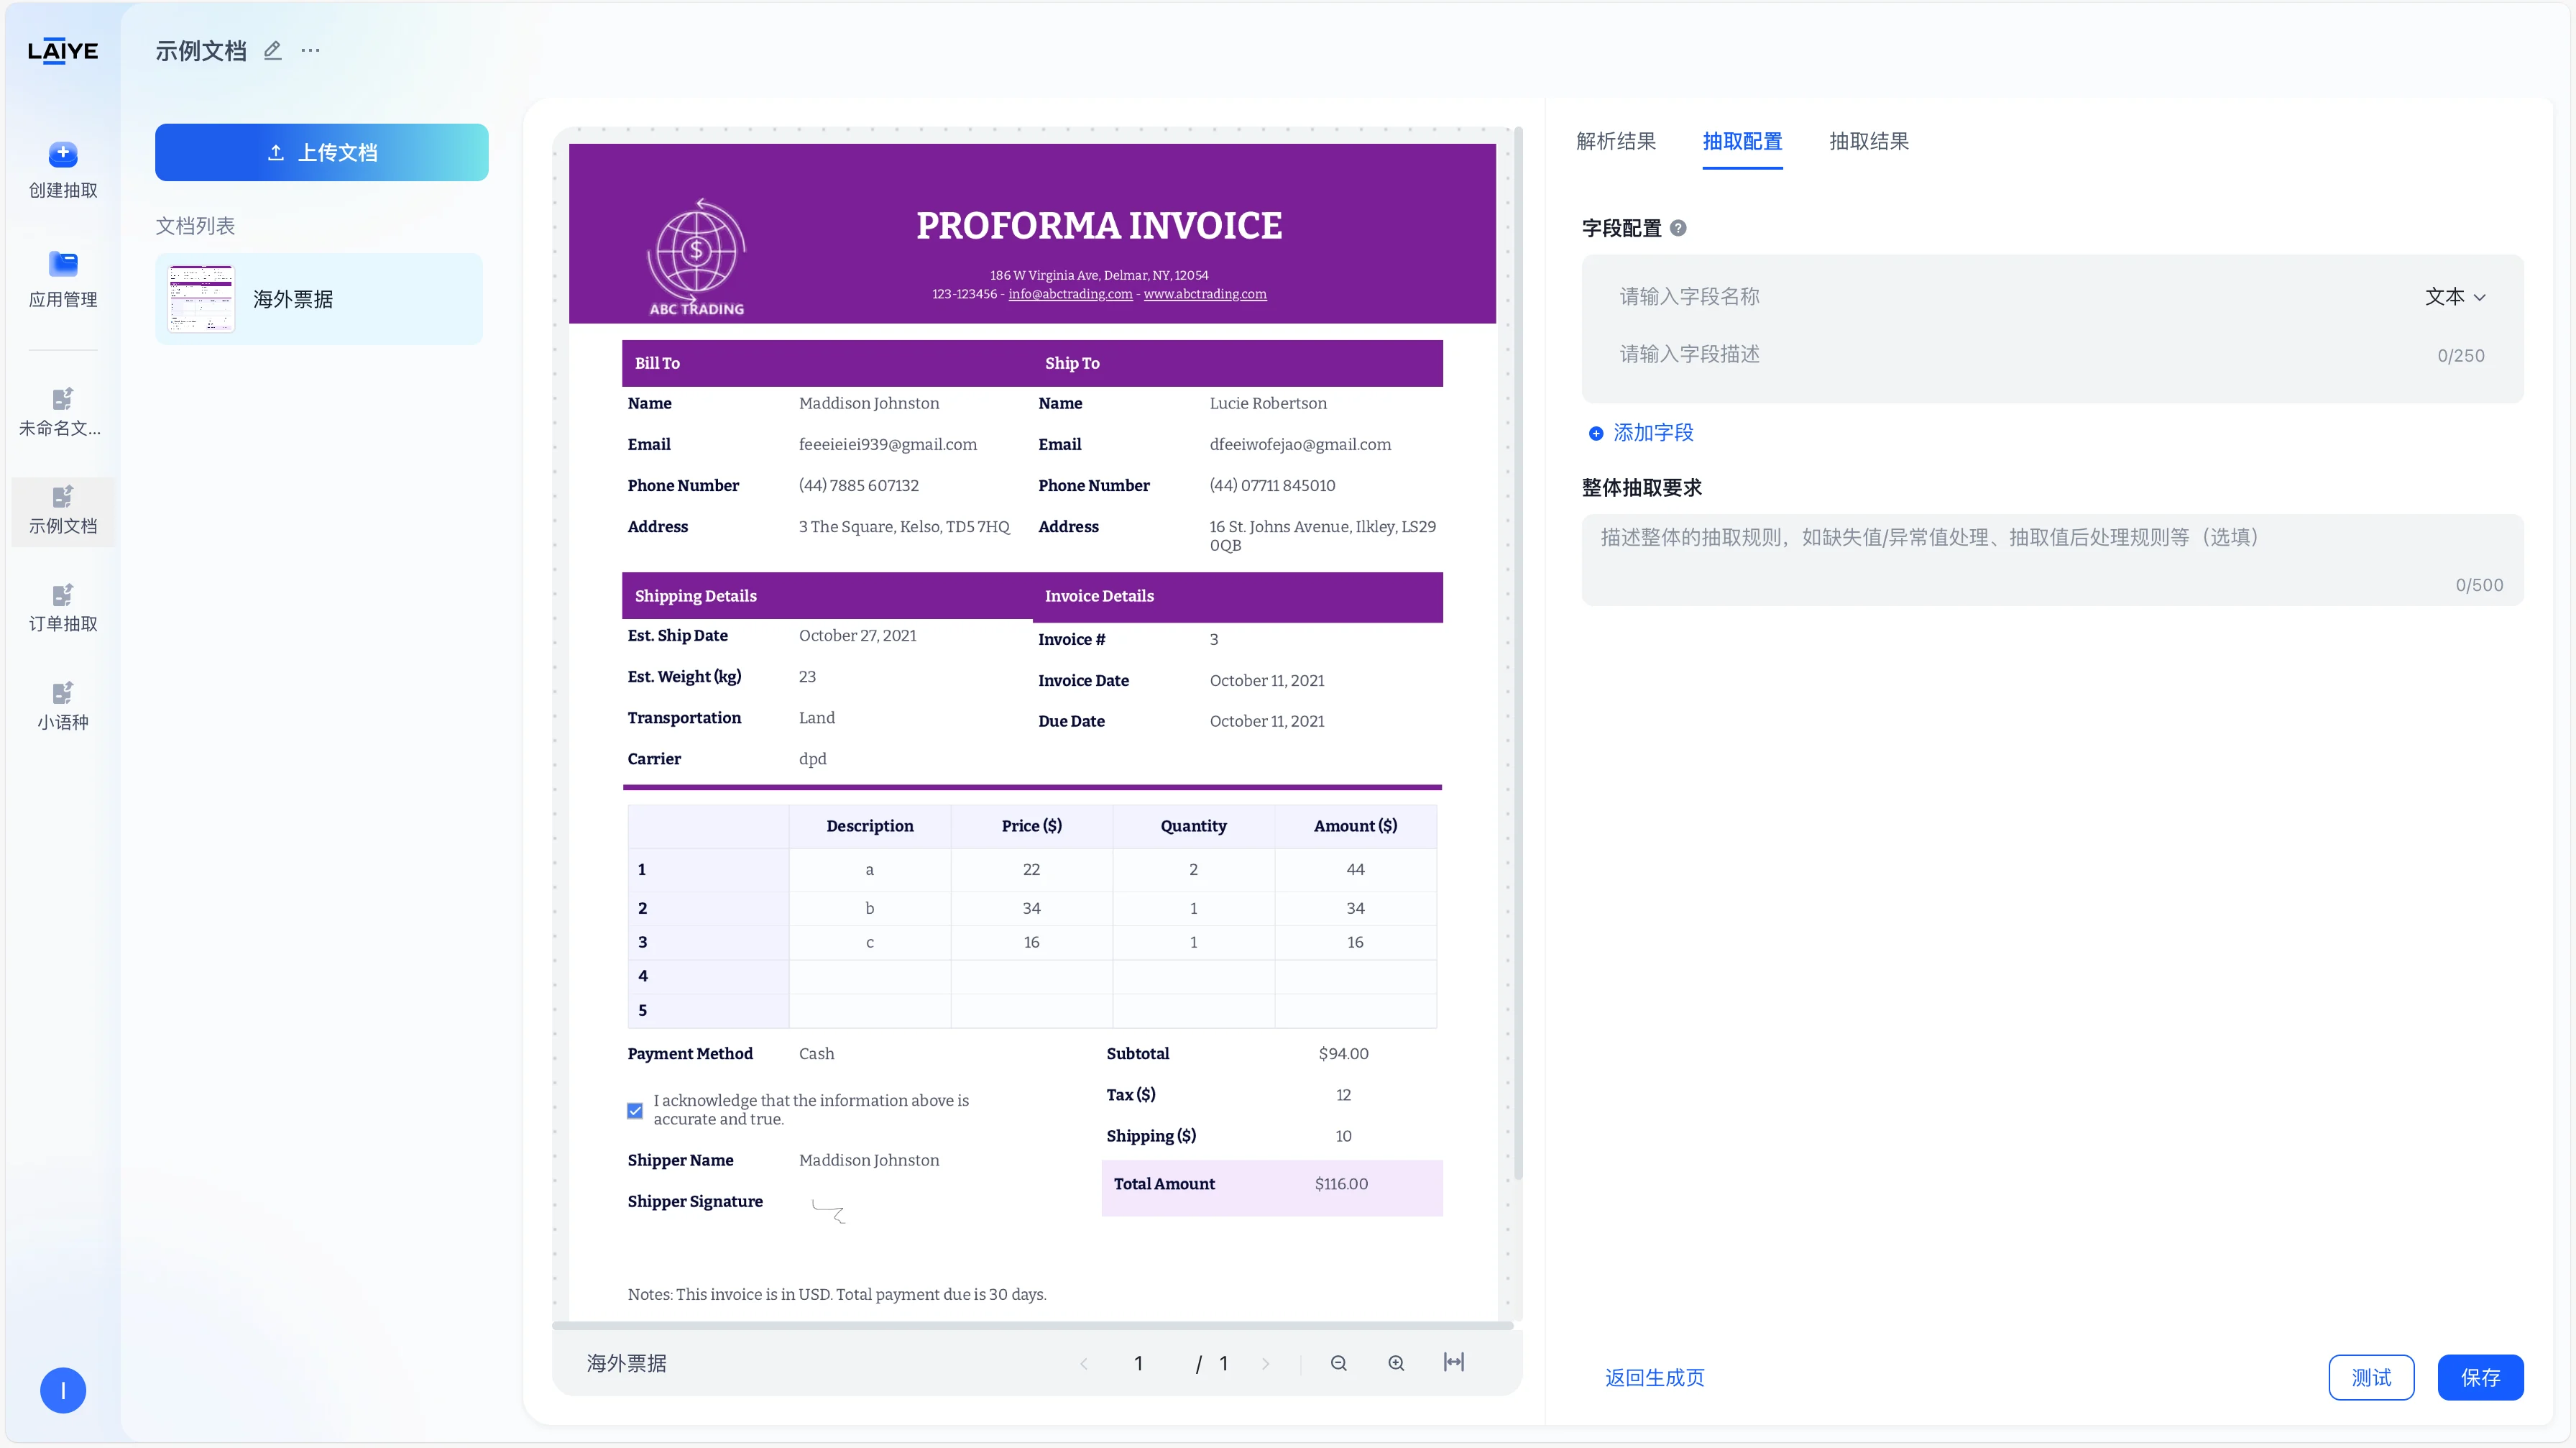Screen dimensions: 2576x1448
Task: Click the 保存 button
Action: pos(2480,1377)
